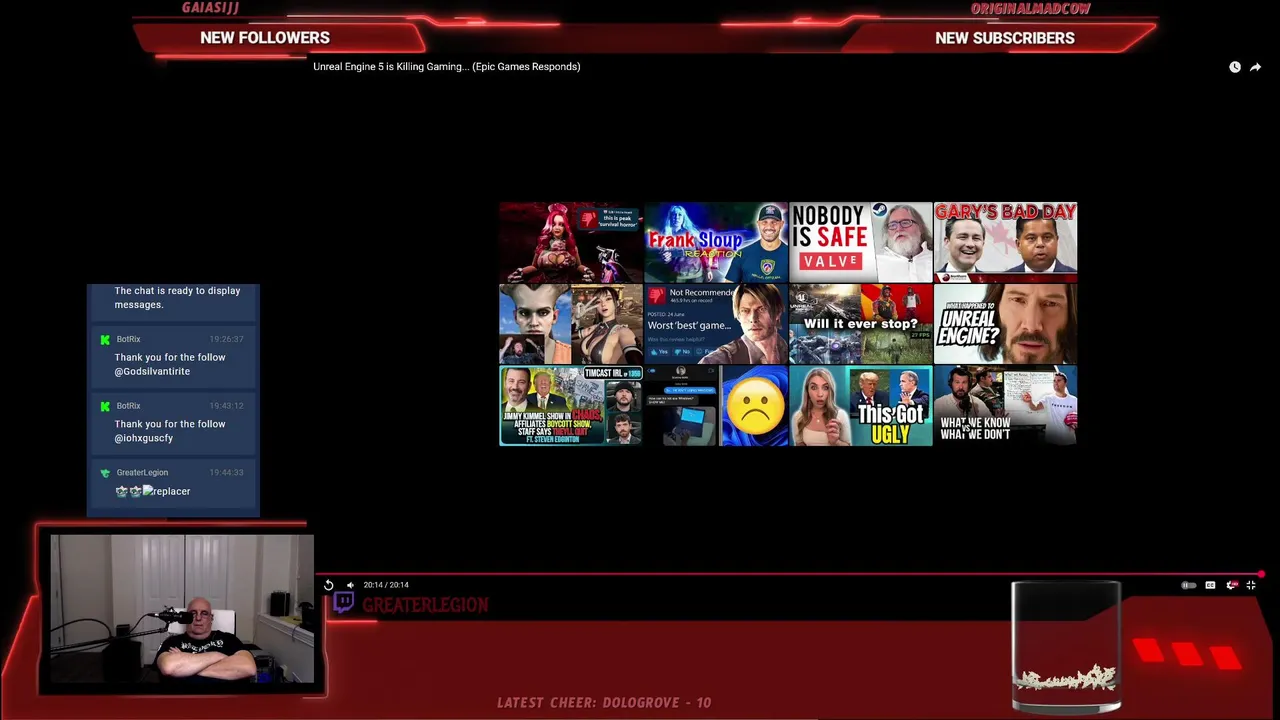The height and width of the screenshot is (720, 1280).
Task: Click the GREATERLEGION channel name text
Action: coord(425,605)
